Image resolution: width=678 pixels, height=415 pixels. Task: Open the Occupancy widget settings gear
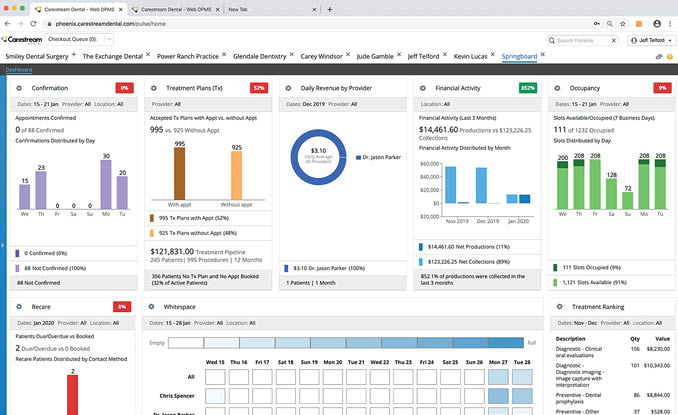point(557,88)
